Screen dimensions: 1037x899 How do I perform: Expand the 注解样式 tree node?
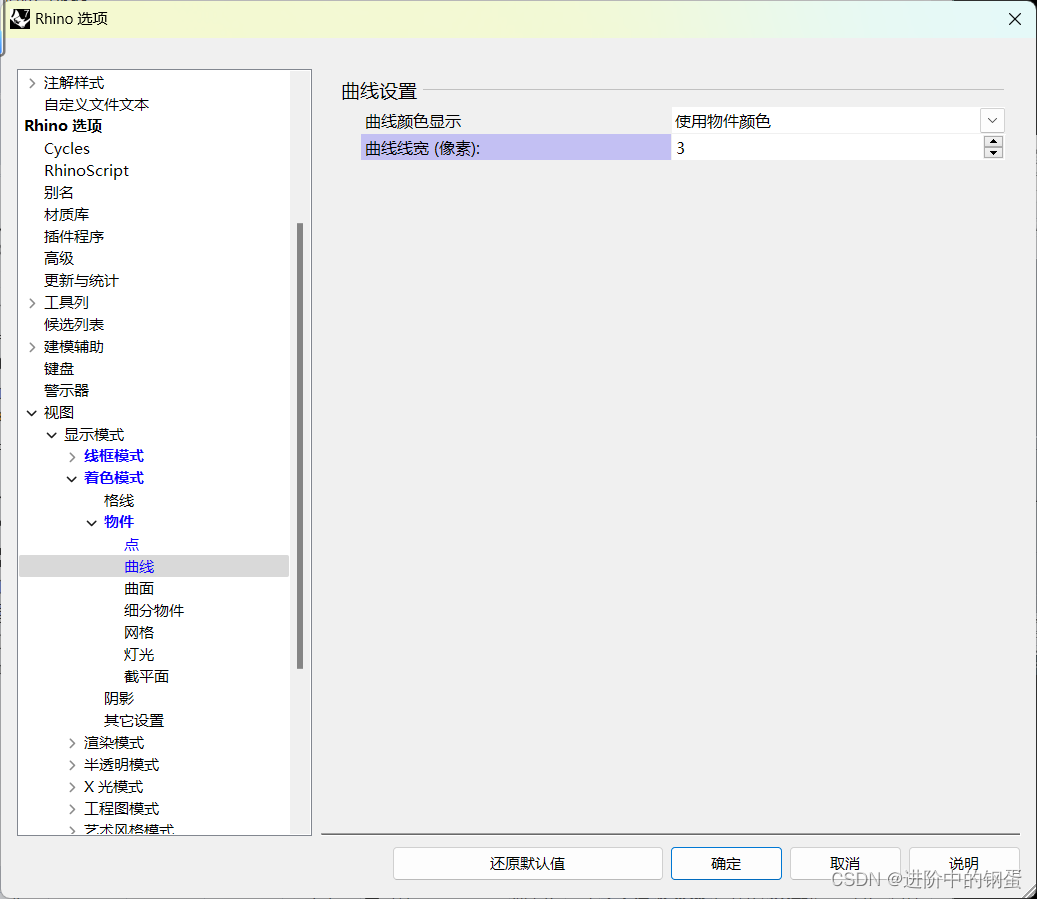tap(32, 83)
